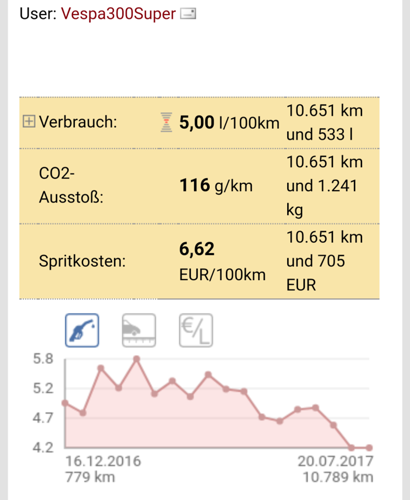Click the 20.07.2017 end date label
The width and height of the screenshot is (410, 500).
click(335, 461)
